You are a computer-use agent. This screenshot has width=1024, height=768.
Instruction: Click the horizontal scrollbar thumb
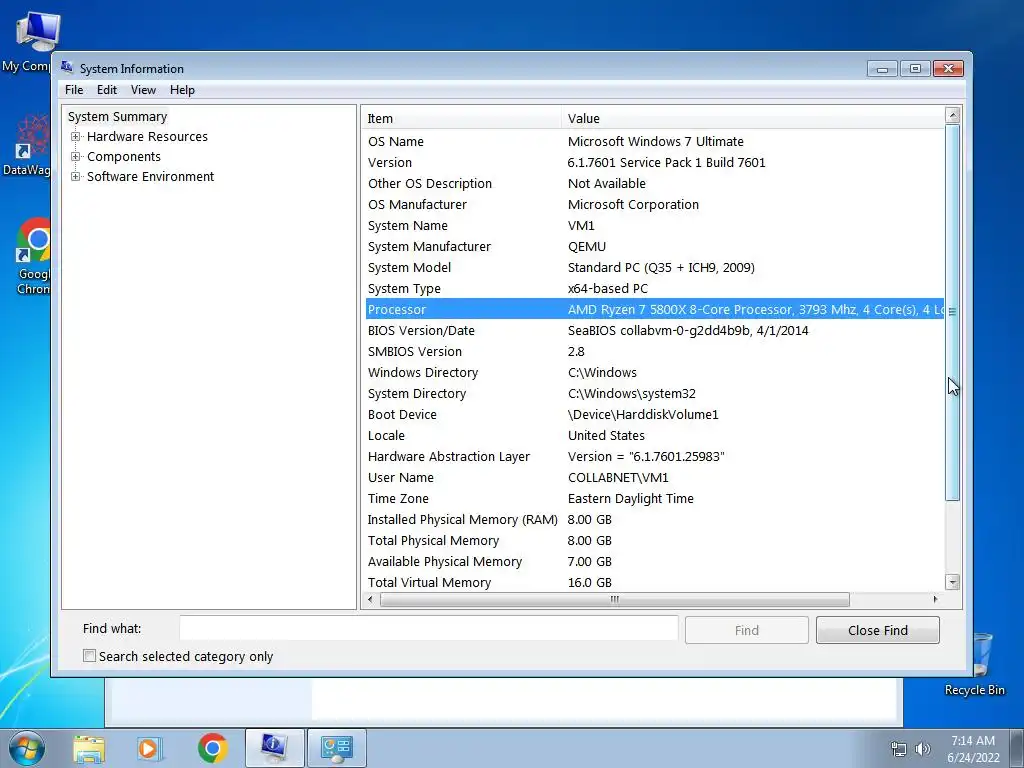tap(615, 599)
